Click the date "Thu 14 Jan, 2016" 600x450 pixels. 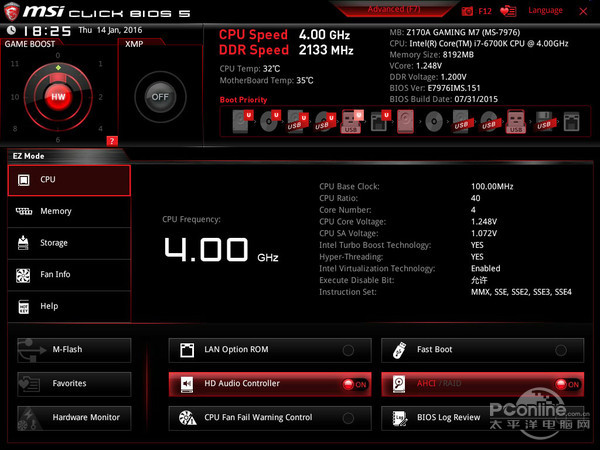click(110, 30)
